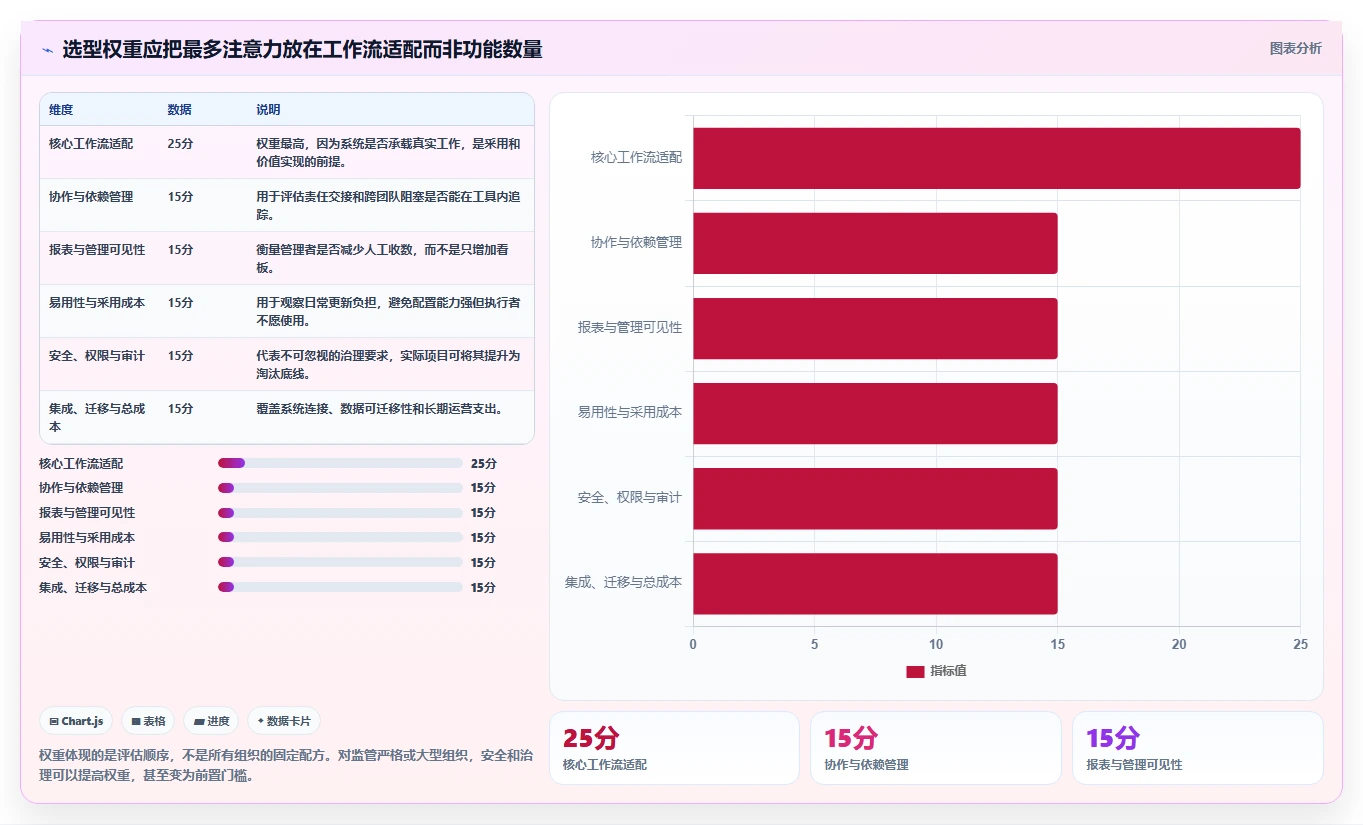Click the 易用性与采用成本 table row name
The height and width of the screenshot is (825, 1363).
pos(97,302)
